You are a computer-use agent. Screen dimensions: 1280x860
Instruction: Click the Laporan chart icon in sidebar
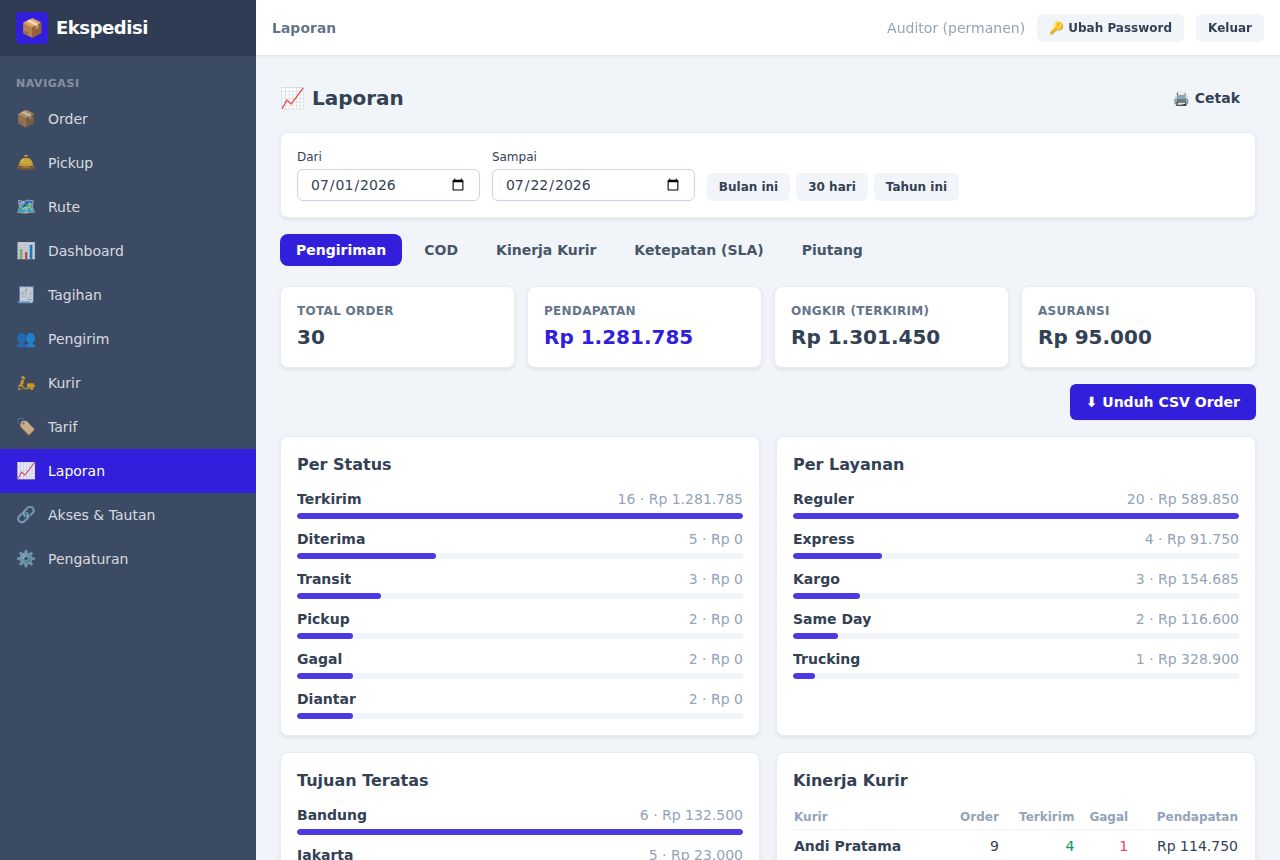click(x=26, y=471)
